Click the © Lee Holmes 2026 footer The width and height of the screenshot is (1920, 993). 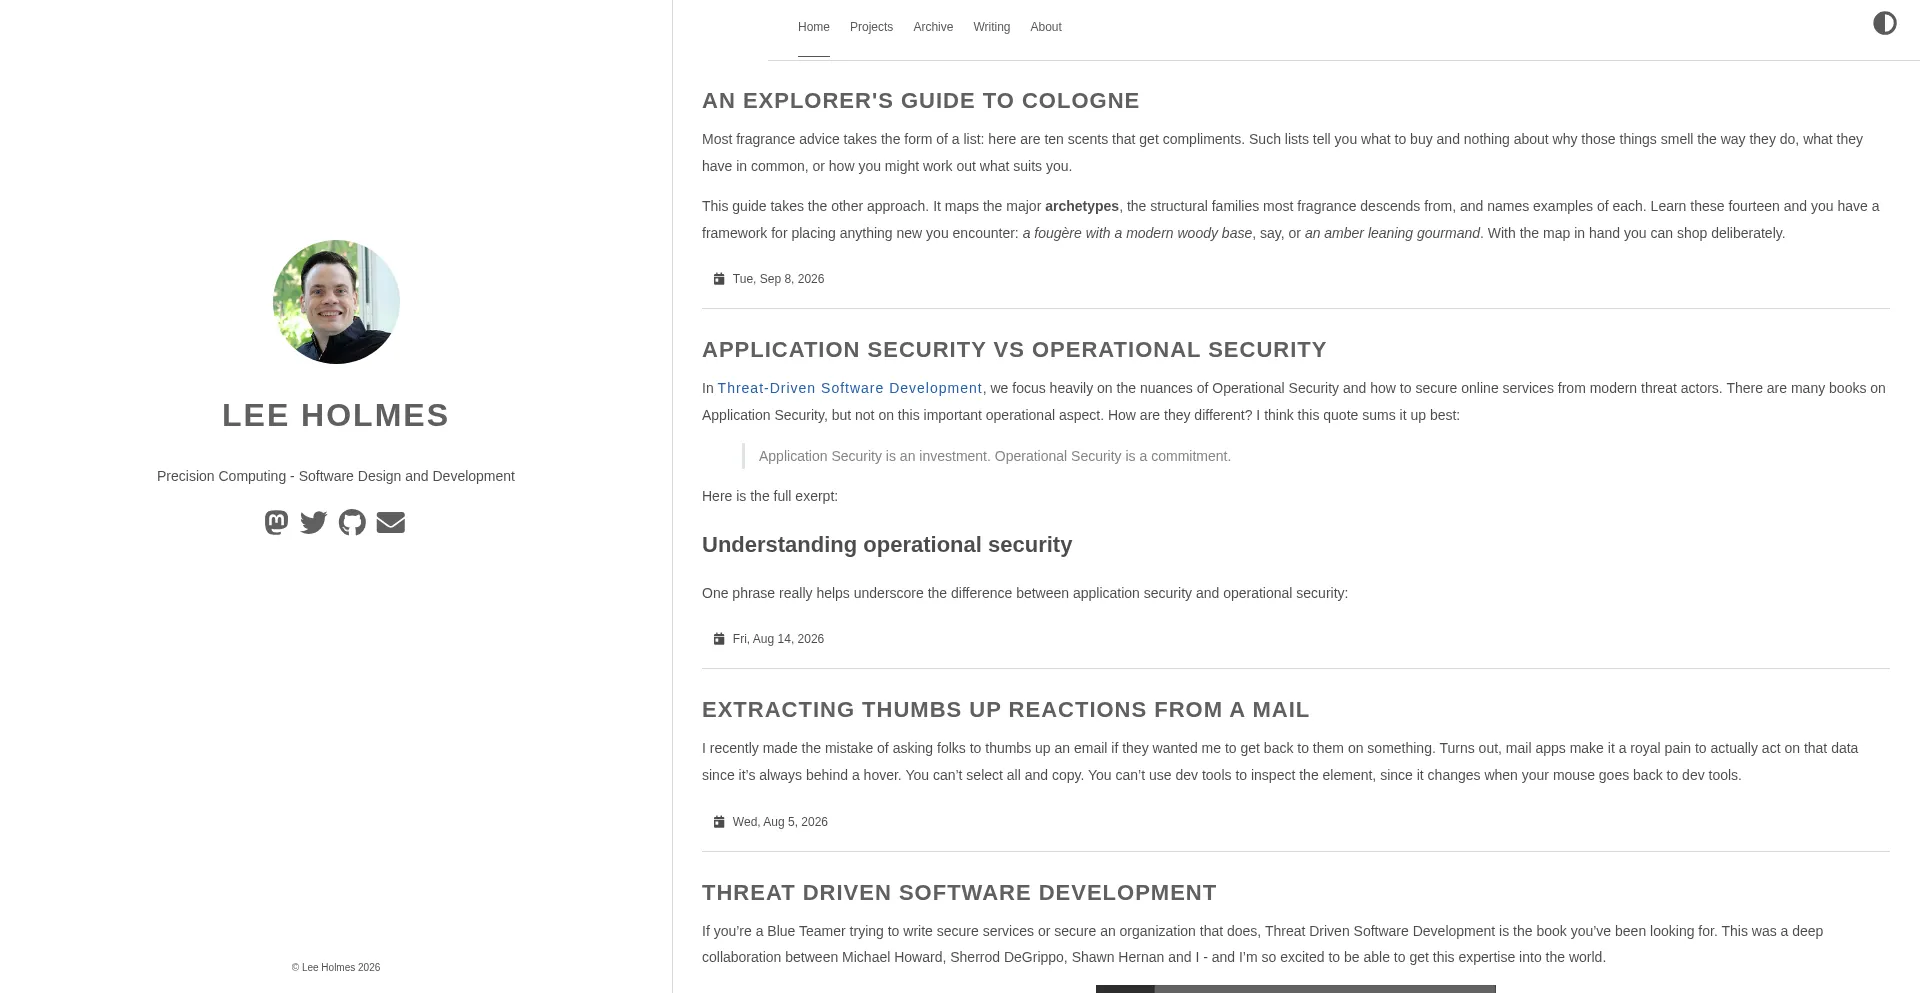point(336,968)
